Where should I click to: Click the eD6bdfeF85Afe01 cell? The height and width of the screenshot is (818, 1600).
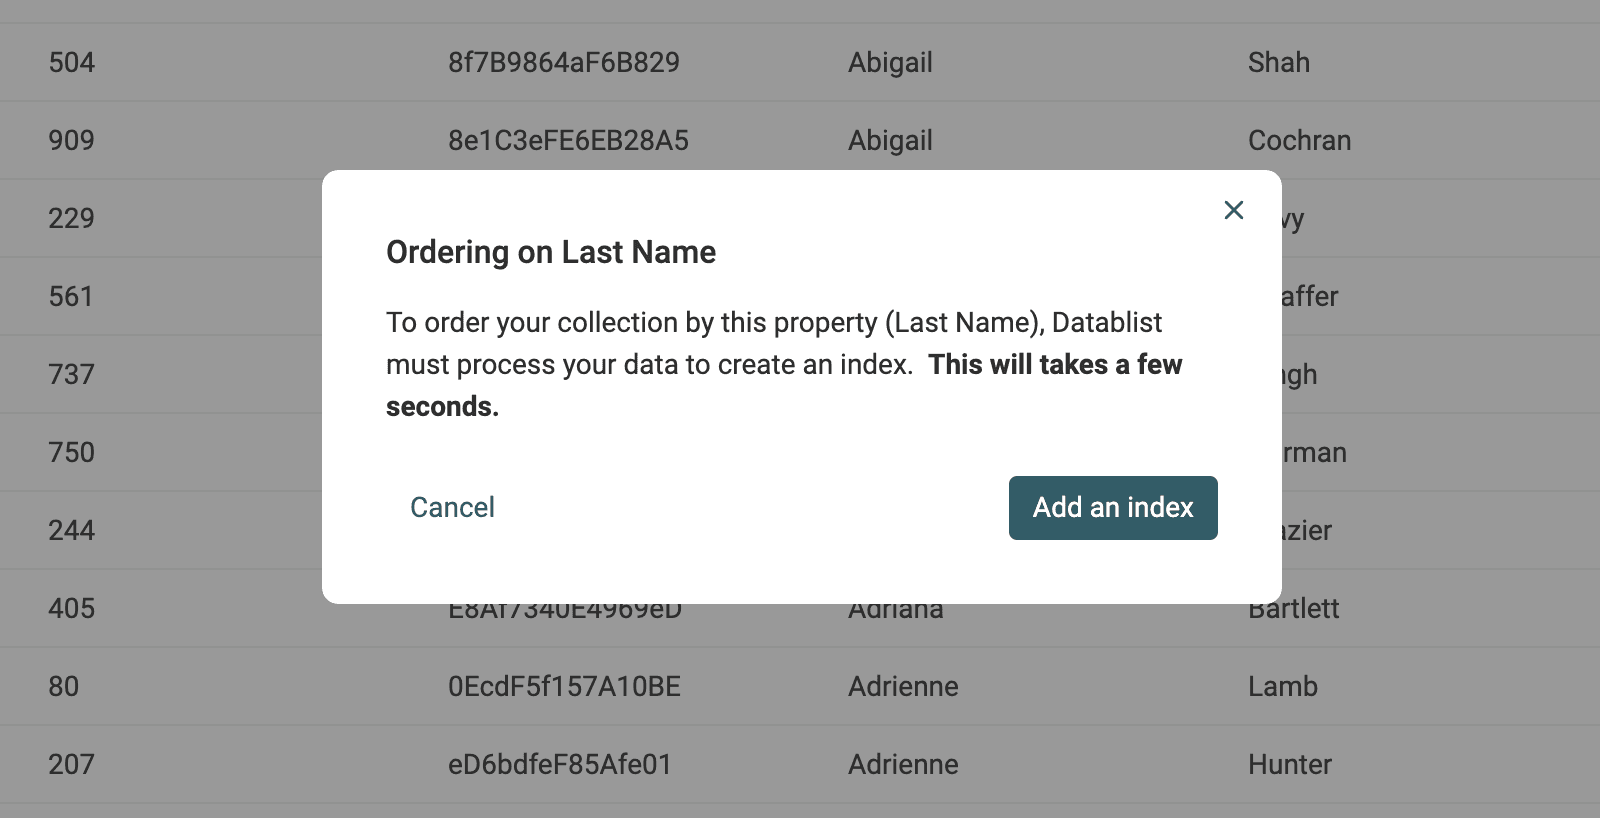(559, 765)
